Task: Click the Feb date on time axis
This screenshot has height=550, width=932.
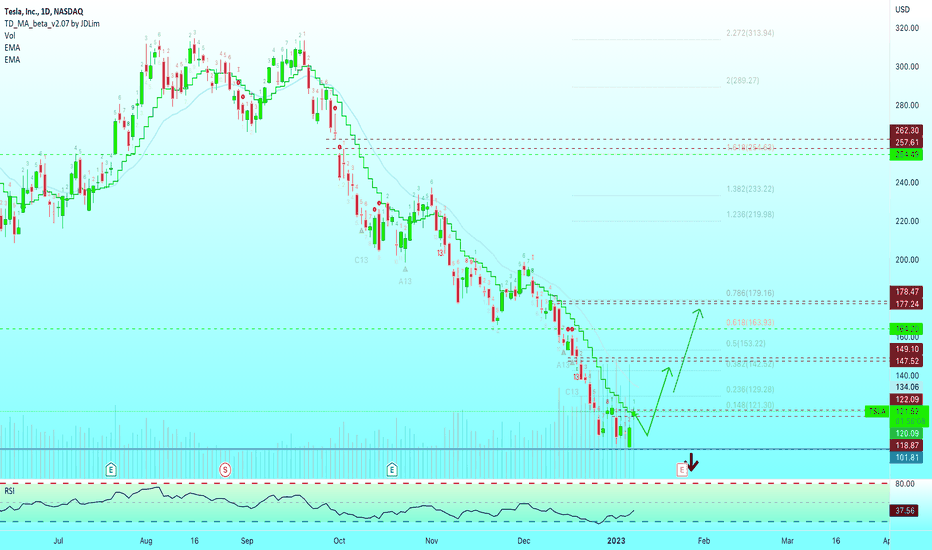Action: point(704,541)
